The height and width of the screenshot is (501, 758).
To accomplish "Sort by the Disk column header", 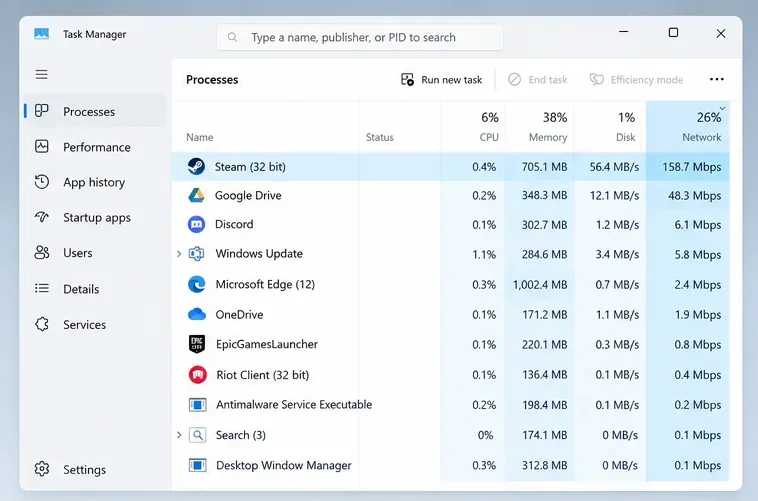I will 626,137.
